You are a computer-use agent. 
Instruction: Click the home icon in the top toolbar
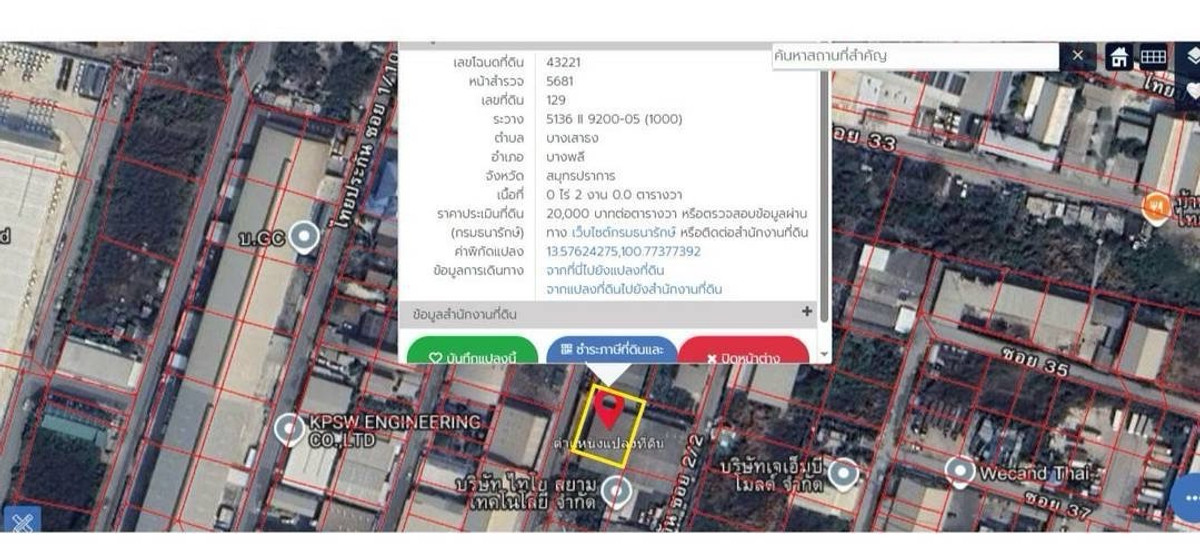(1118, 57)
